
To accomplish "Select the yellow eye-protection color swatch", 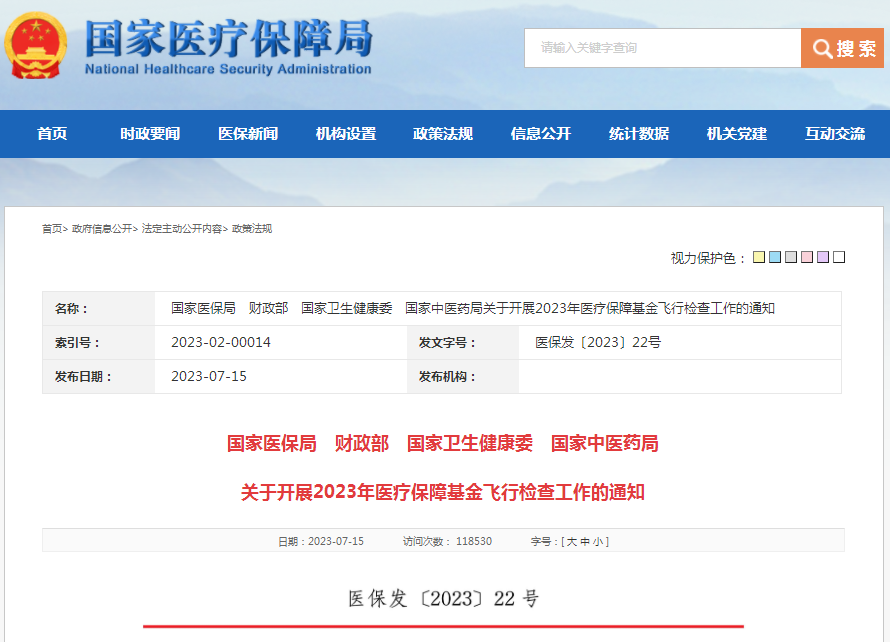I will 759,257.
